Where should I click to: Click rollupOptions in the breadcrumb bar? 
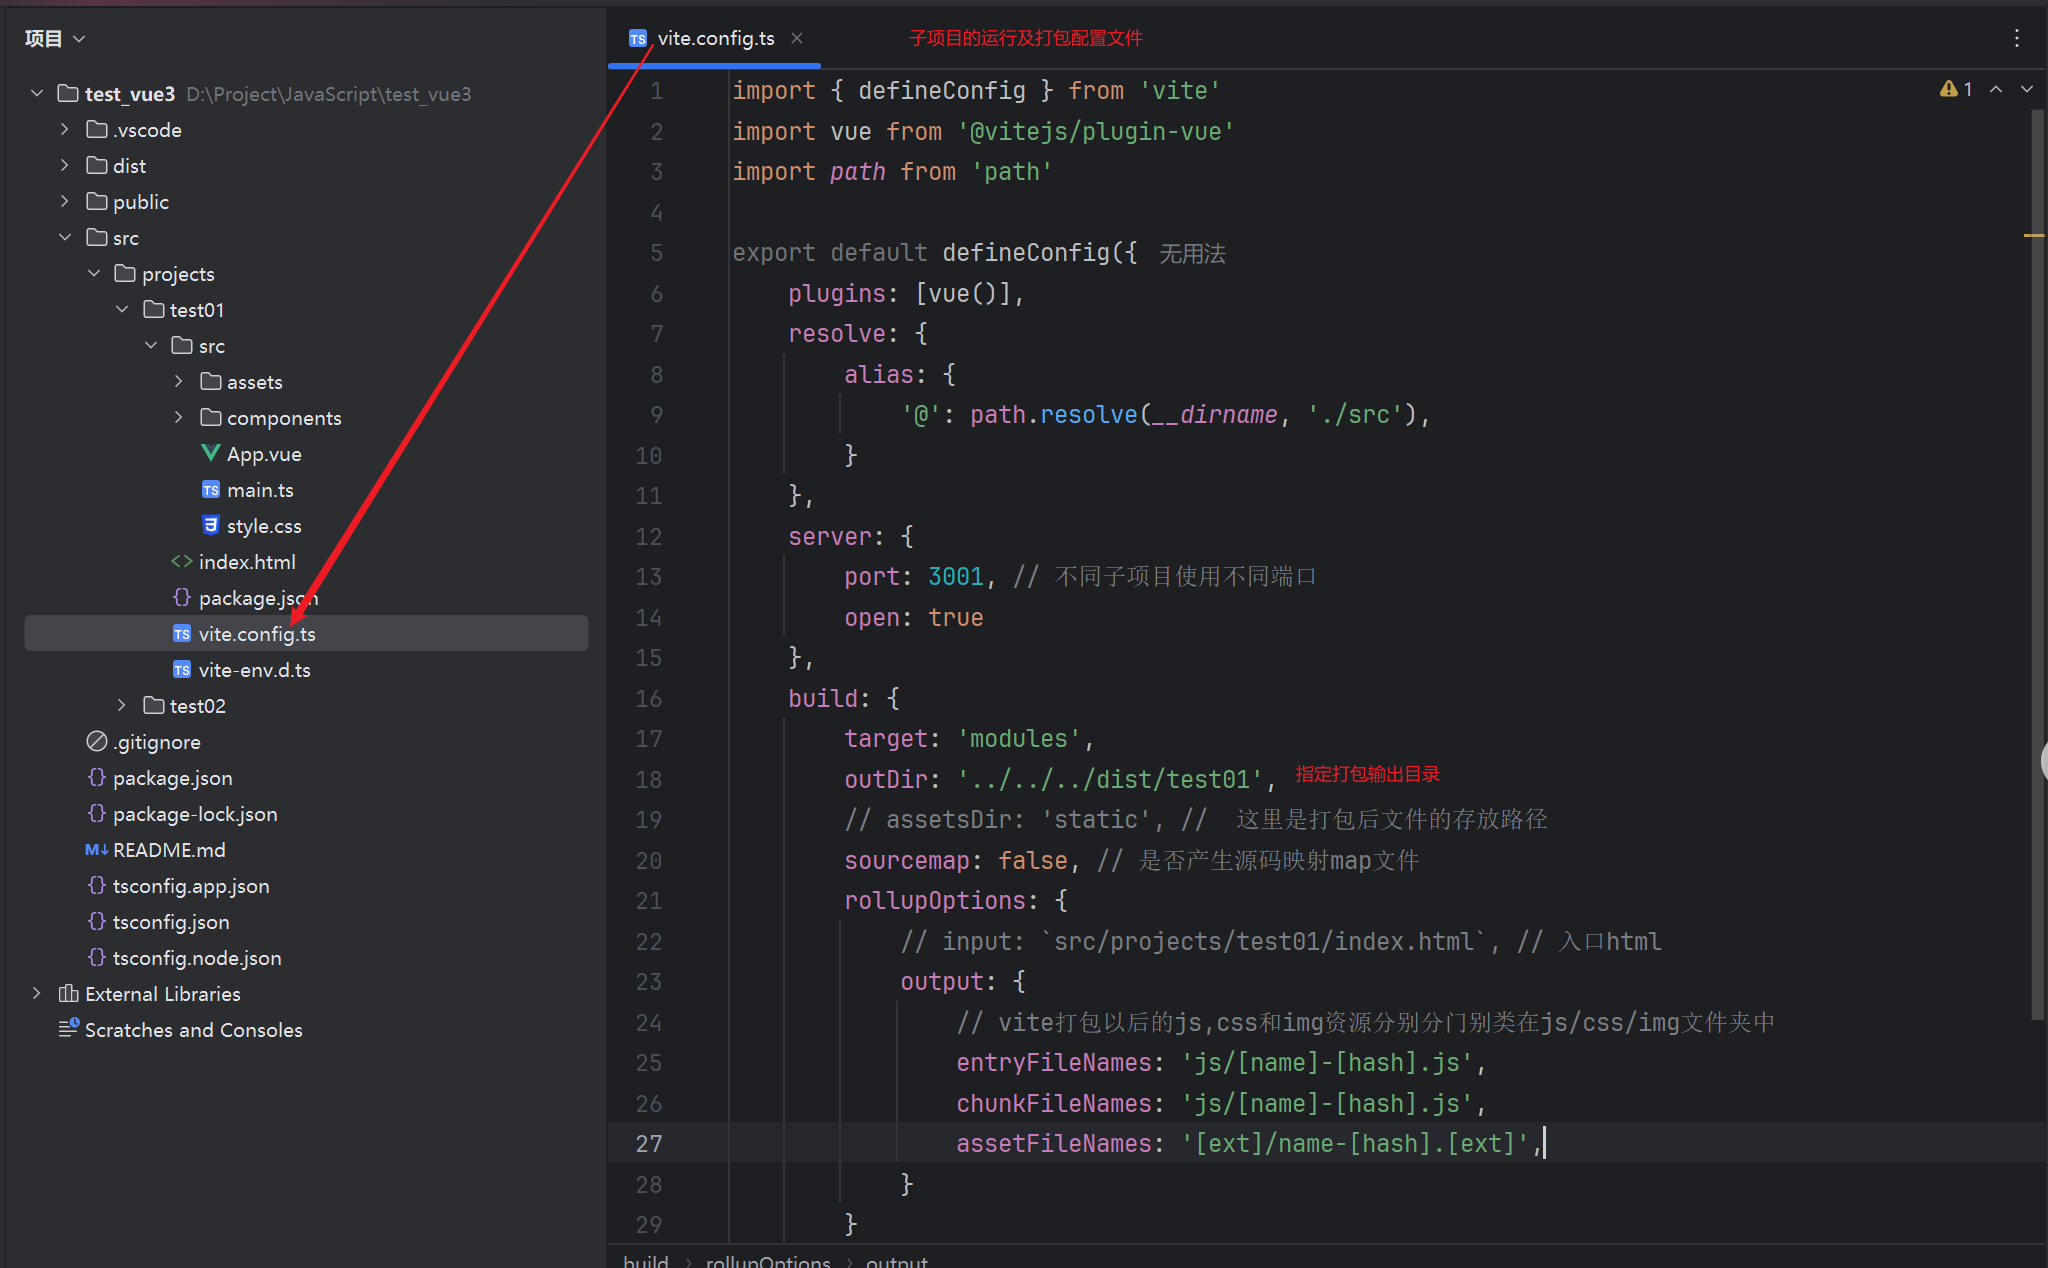coord(767,1260)
